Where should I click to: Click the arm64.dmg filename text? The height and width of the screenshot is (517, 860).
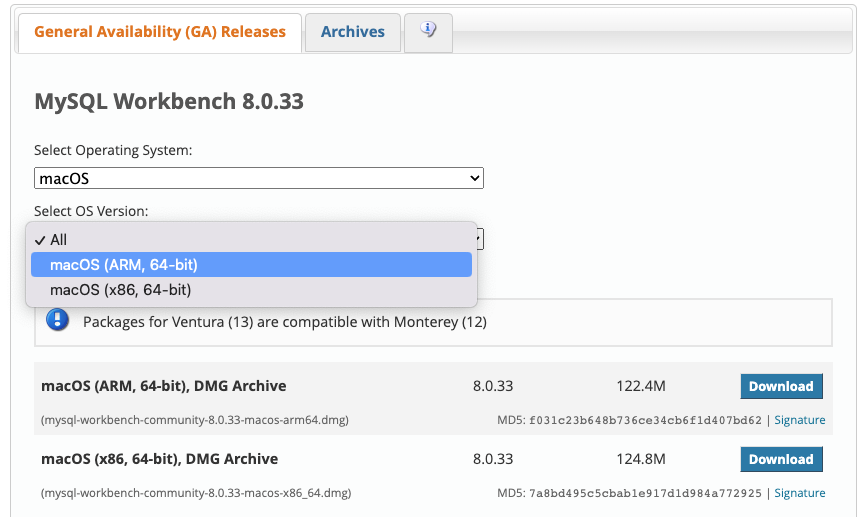(195, 420)
